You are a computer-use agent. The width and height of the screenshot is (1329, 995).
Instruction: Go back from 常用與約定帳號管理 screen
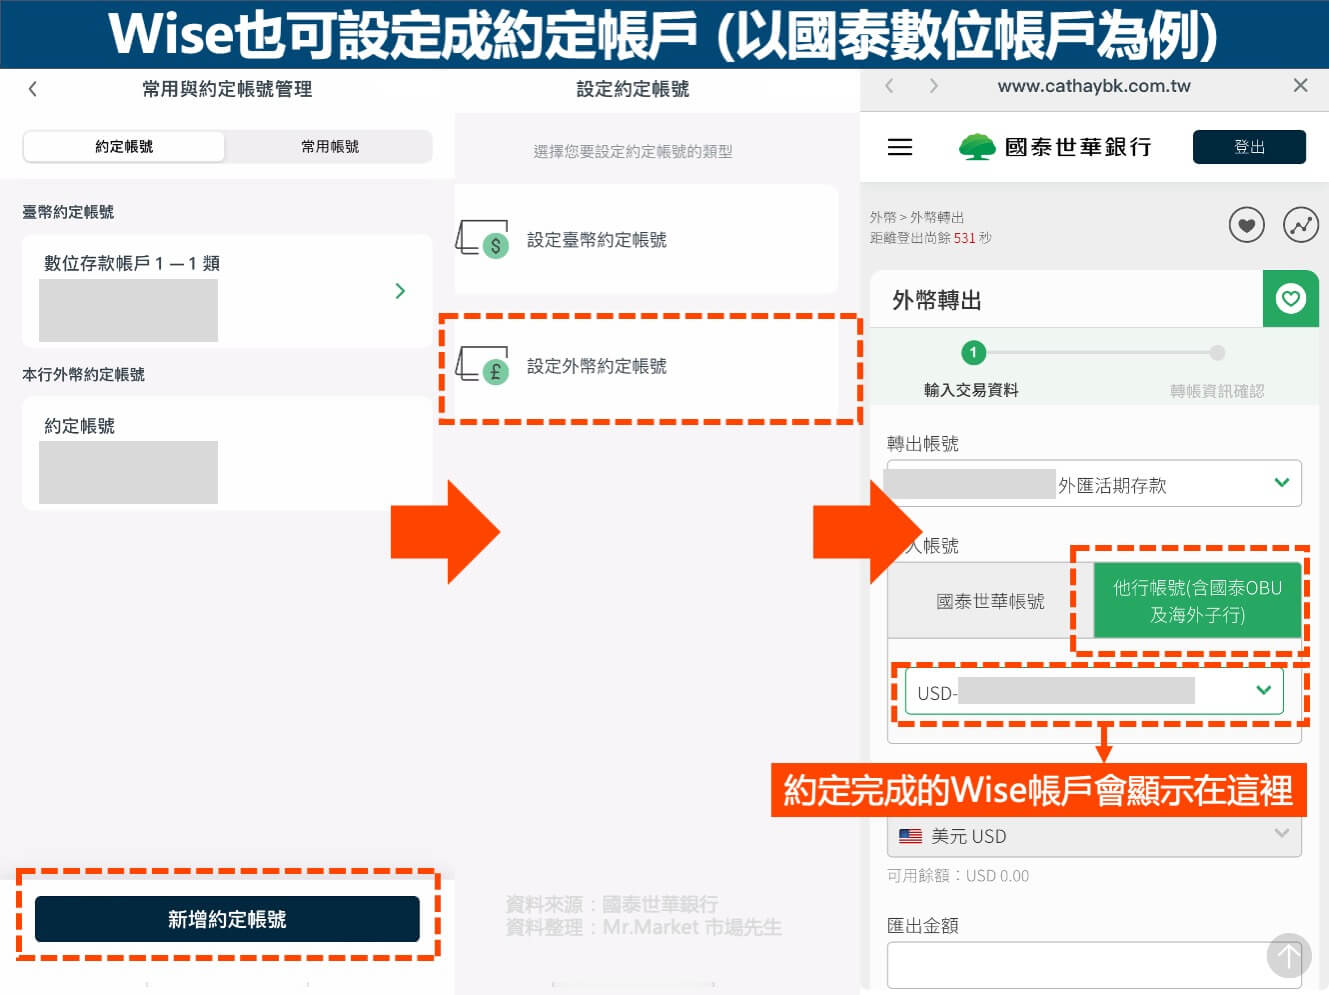33,89
